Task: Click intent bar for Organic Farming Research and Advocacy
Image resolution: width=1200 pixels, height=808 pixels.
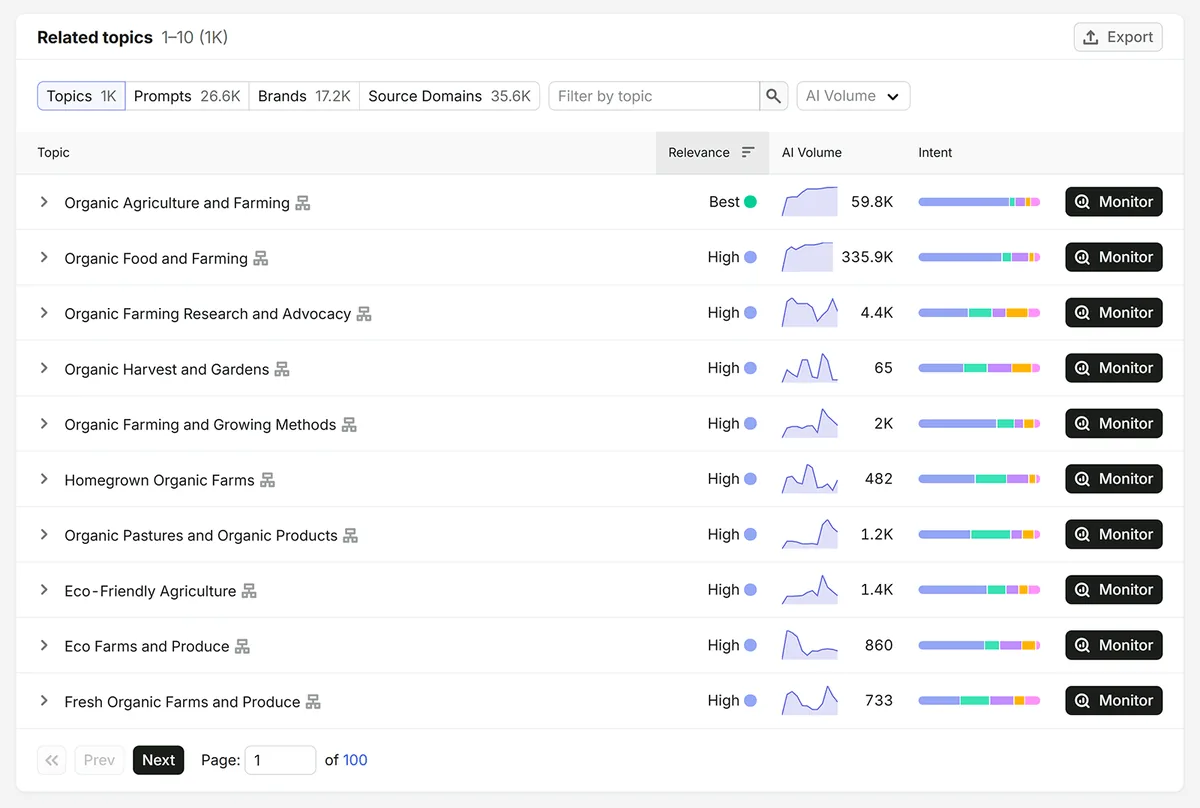Action: tap(979, 313)
